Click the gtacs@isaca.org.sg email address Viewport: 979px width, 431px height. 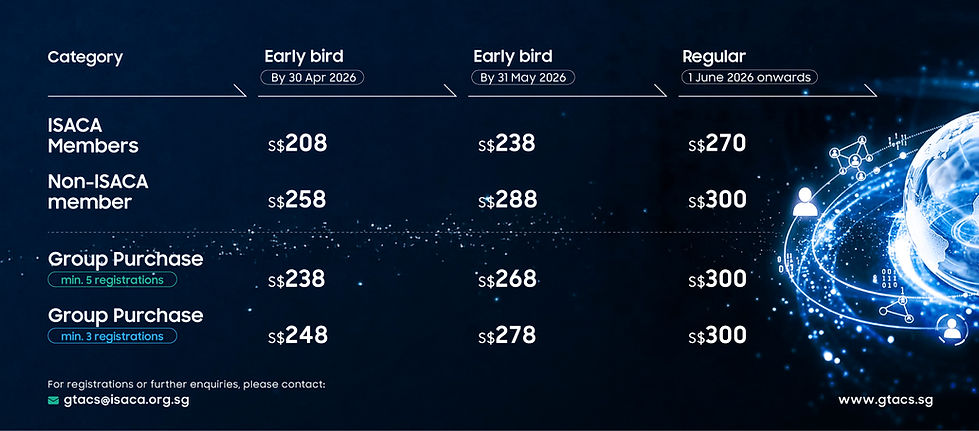[x=126, y=400]
